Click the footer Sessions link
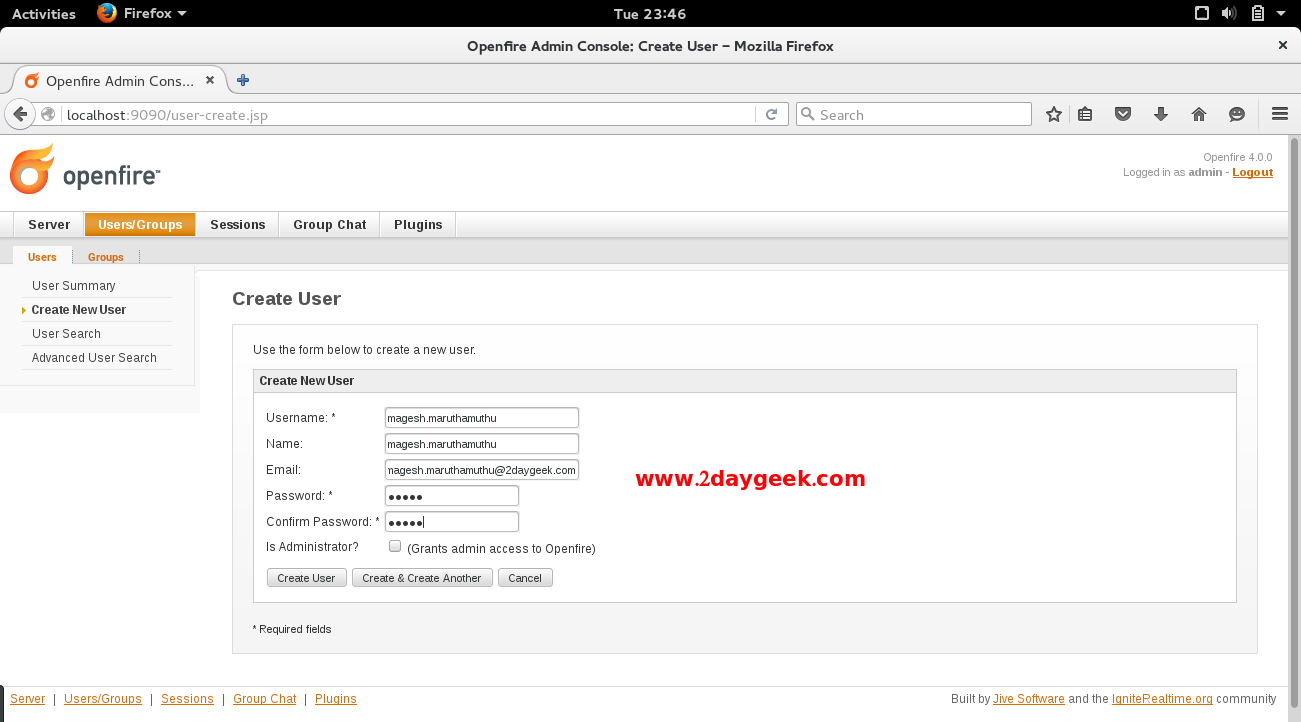Image resolution: width=1301 pixels, height=722 pixels. click(187, 699)
